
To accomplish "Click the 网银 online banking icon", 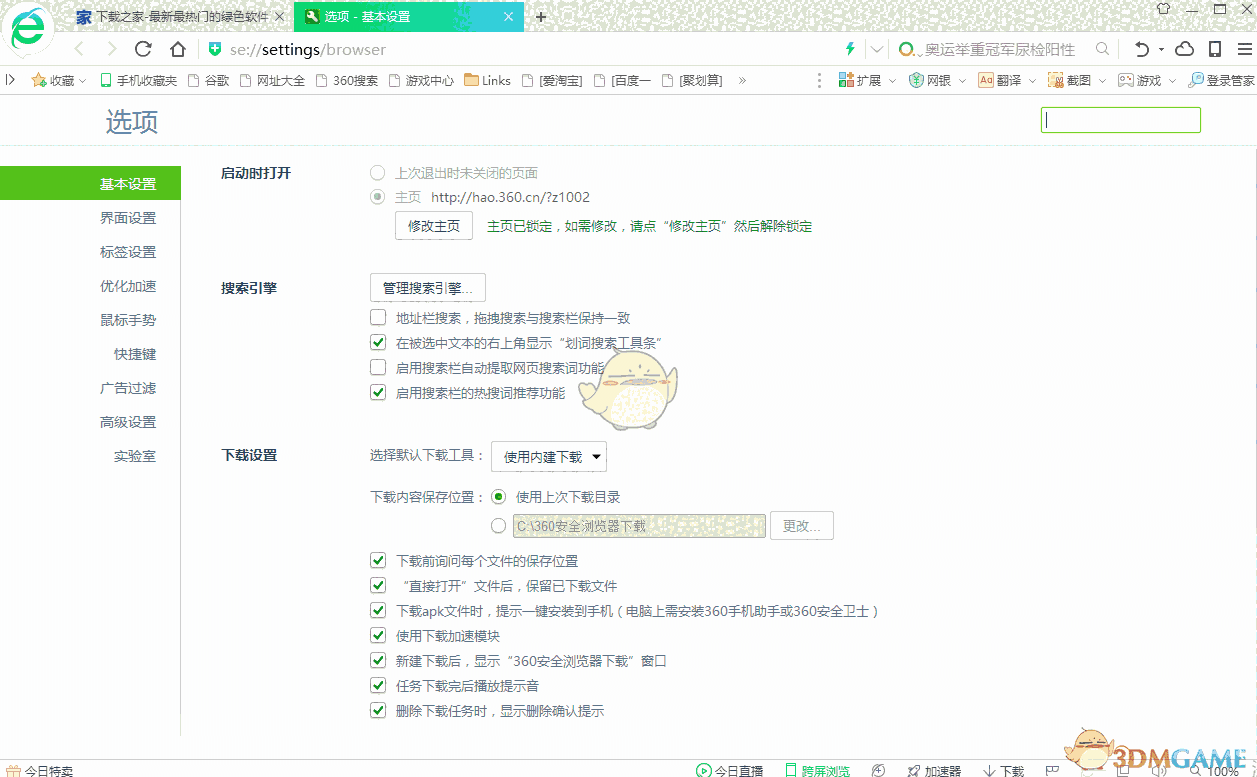I will pyautogui.click(x=930, y=81).
